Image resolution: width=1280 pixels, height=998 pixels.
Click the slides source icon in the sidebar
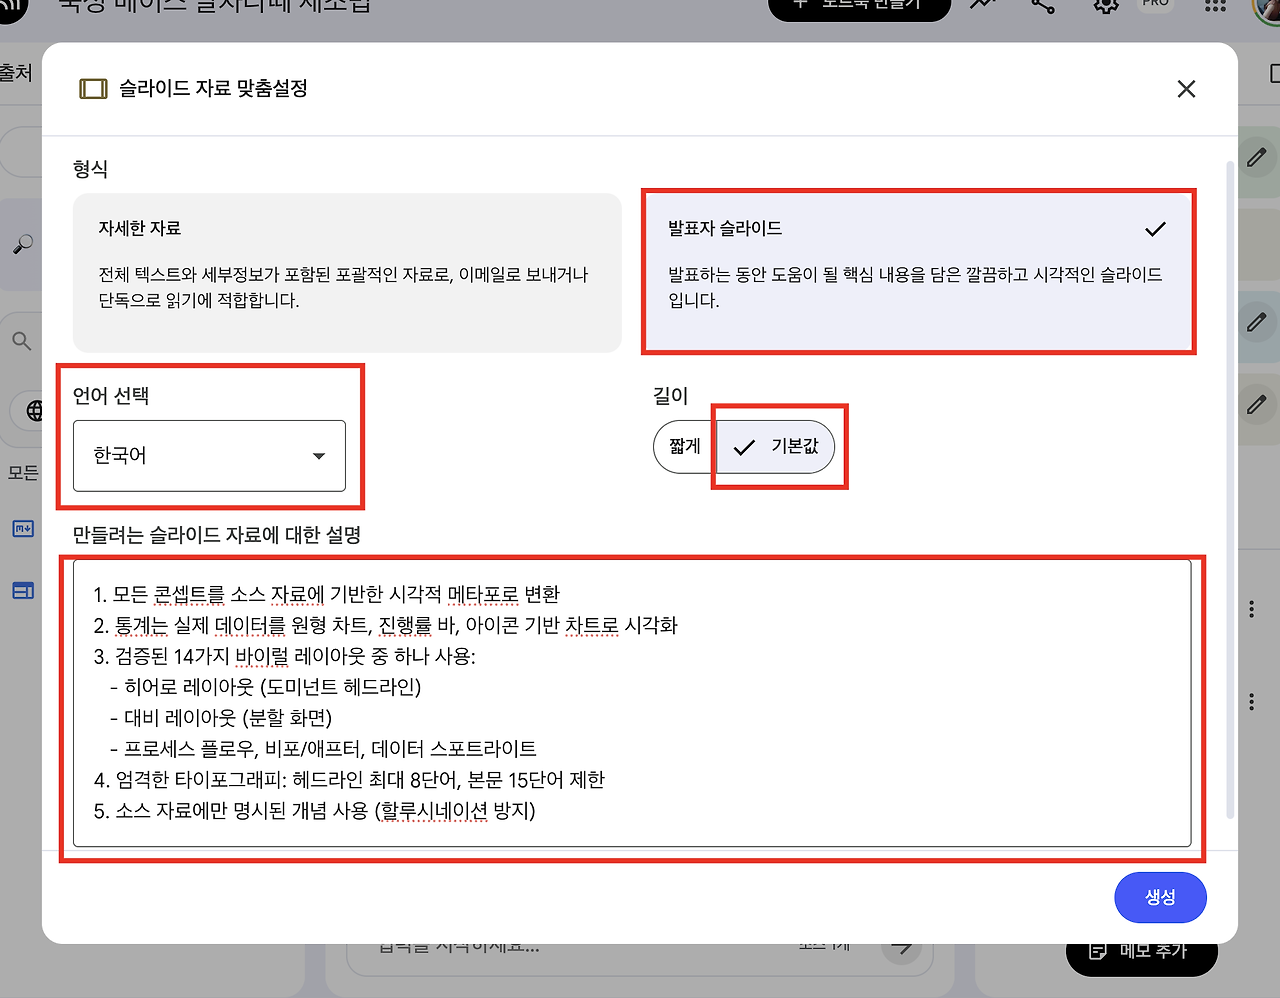point(22,590)
